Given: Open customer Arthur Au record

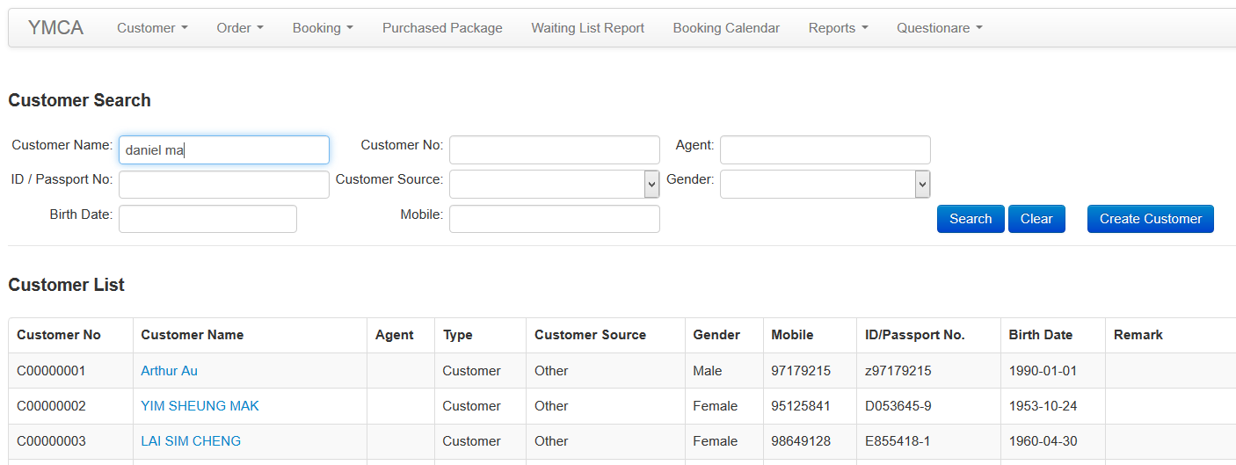Looking at the screenshot, I should coord(169,371).
